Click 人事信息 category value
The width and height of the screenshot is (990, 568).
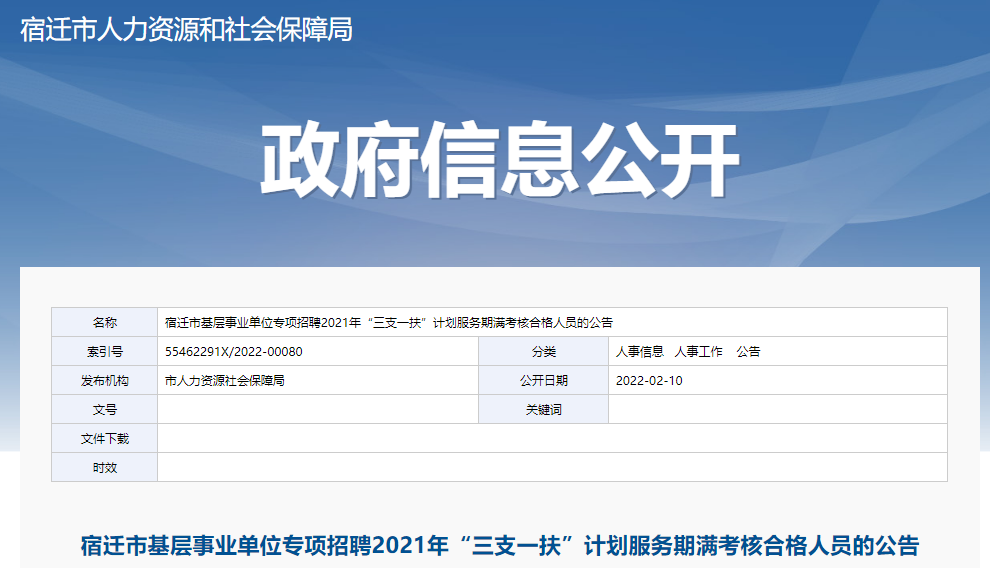tap(640, 352)
